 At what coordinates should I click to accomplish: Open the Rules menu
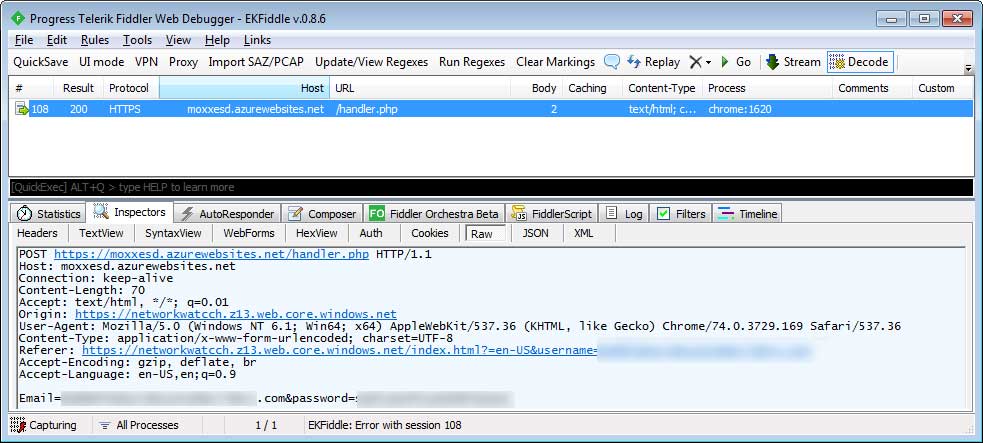click(95, 40)
